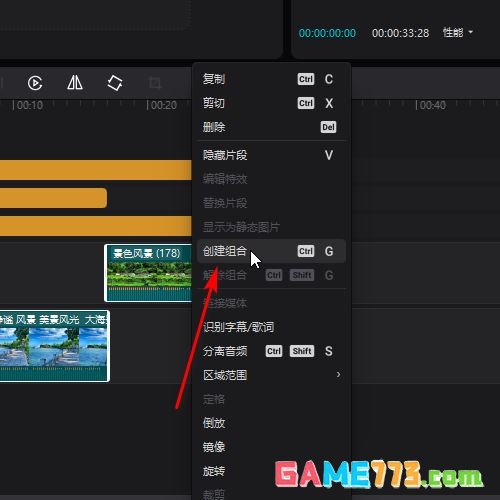This screenshot has width=500, height=500.
Task: Click the crop toolbar icon
Action: coord(155,83)
